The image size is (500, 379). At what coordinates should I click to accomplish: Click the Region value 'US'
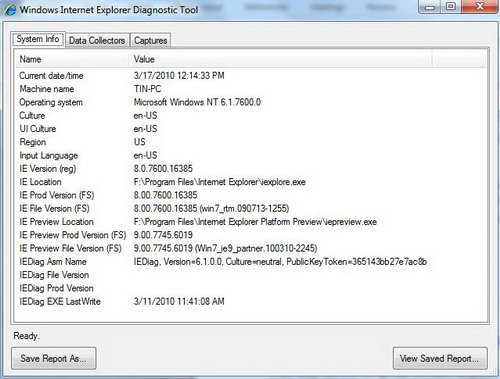140,142
